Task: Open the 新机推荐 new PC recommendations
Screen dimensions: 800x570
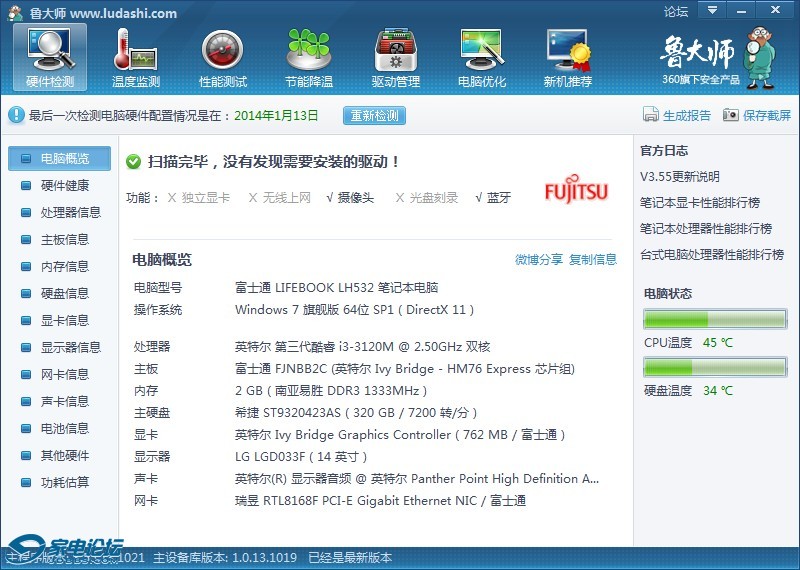Action: coord(567,57)
